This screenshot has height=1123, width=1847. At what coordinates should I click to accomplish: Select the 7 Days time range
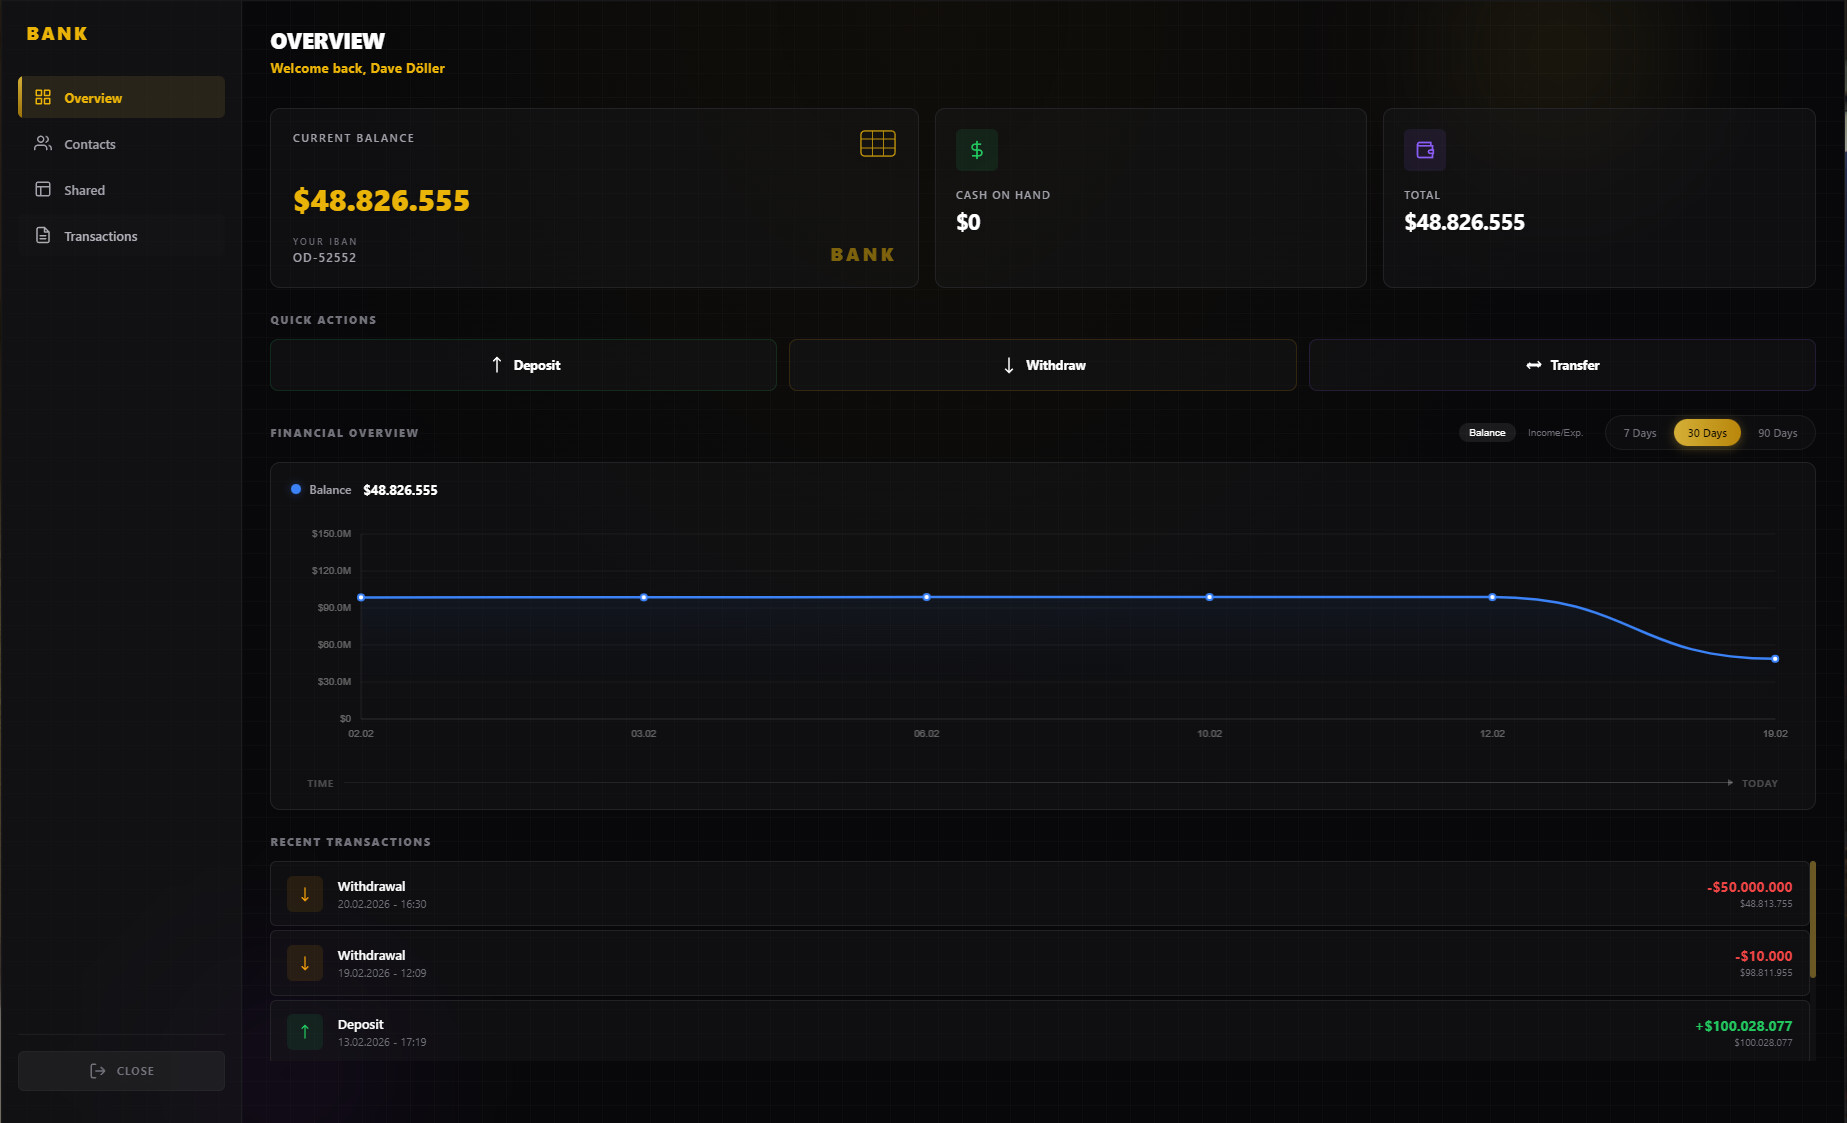(x=1639, y=433)
